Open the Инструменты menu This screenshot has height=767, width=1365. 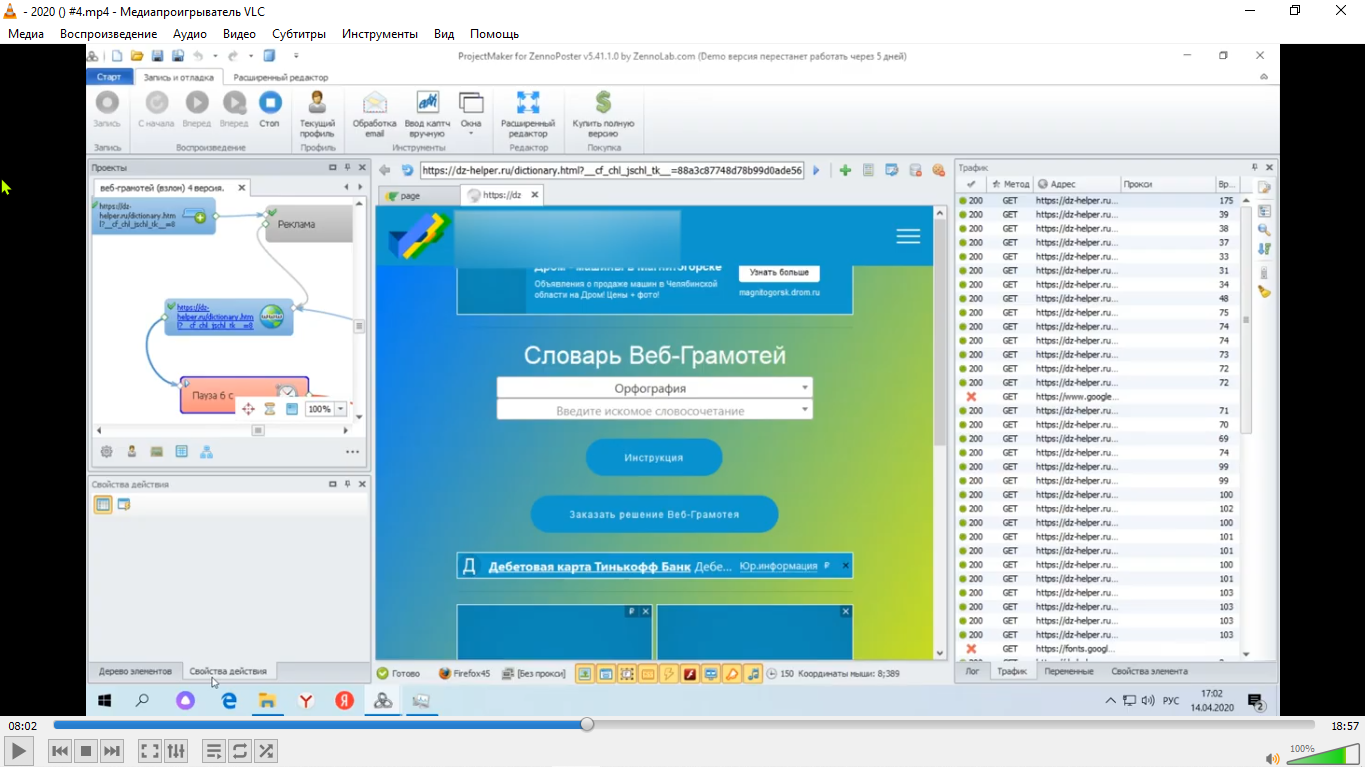point(379,33)
